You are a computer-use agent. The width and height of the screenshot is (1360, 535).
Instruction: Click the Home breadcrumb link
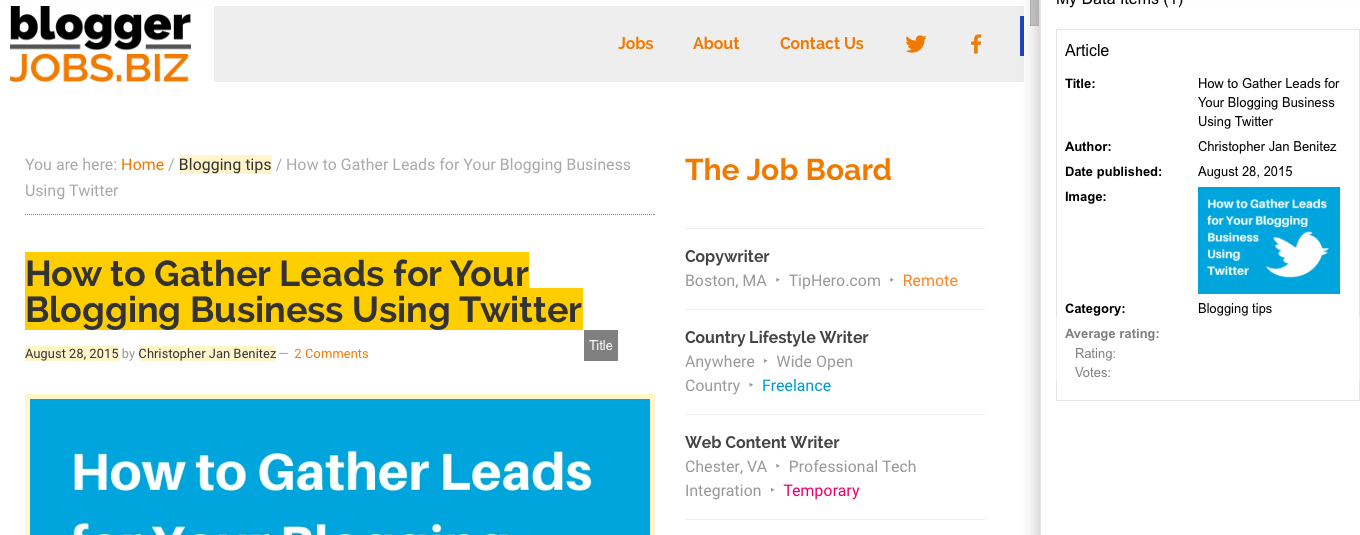(x=142, y=165)
